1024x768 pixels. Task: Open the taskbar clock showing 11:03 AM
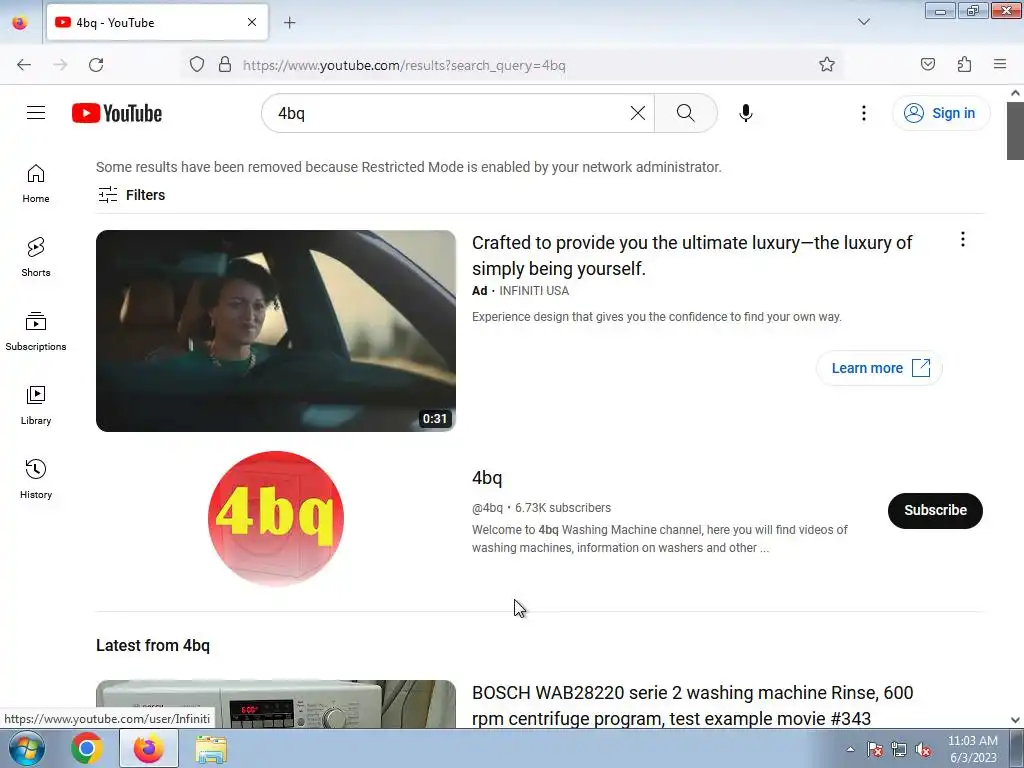[972, 749]
